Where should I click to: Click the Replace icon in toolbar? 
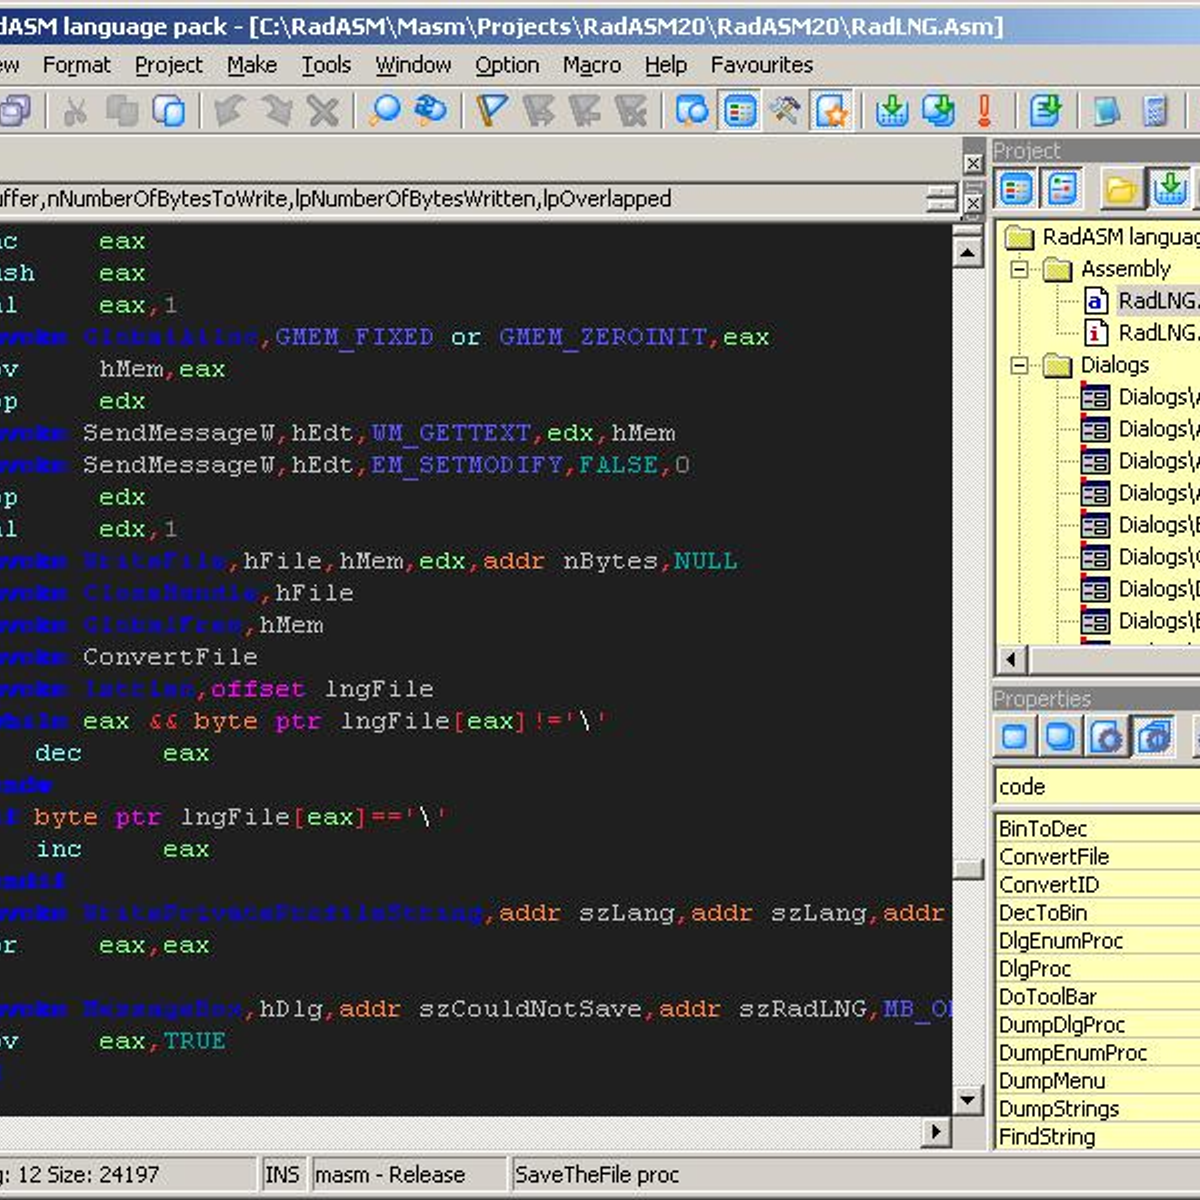pos(431,110)
